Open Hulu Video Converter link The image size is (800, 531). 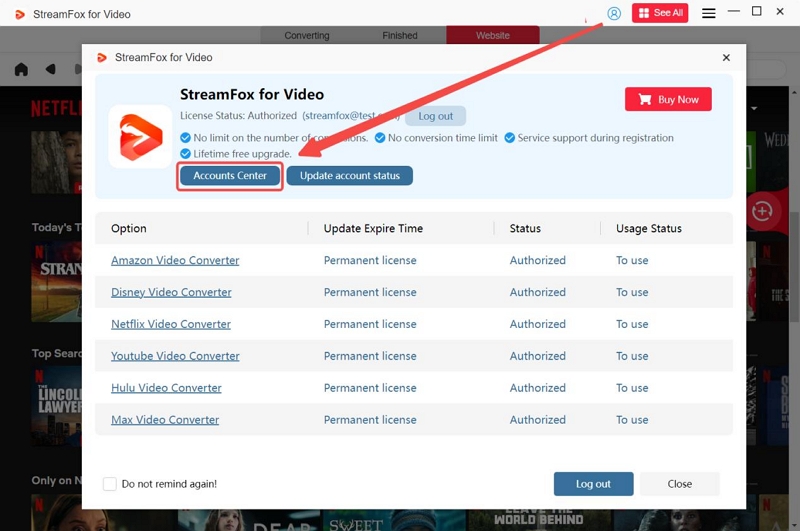point(166,388)
